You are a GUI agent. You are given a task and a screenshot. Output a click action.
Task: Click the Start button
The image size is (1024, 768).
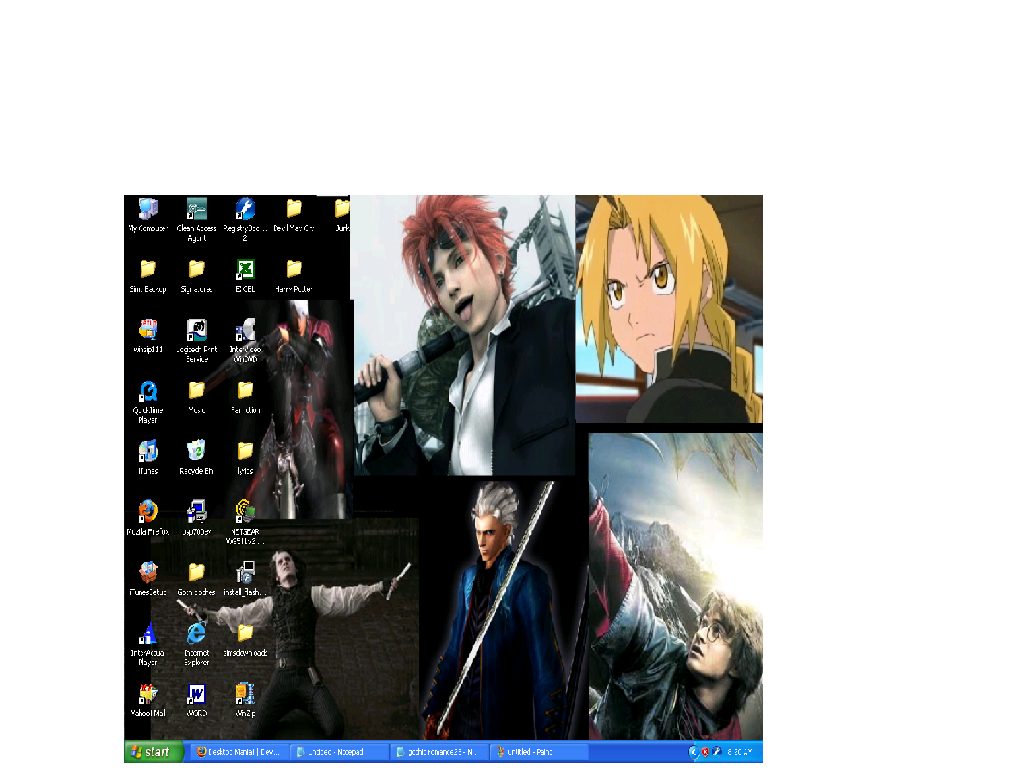click(x=153, y=752)
